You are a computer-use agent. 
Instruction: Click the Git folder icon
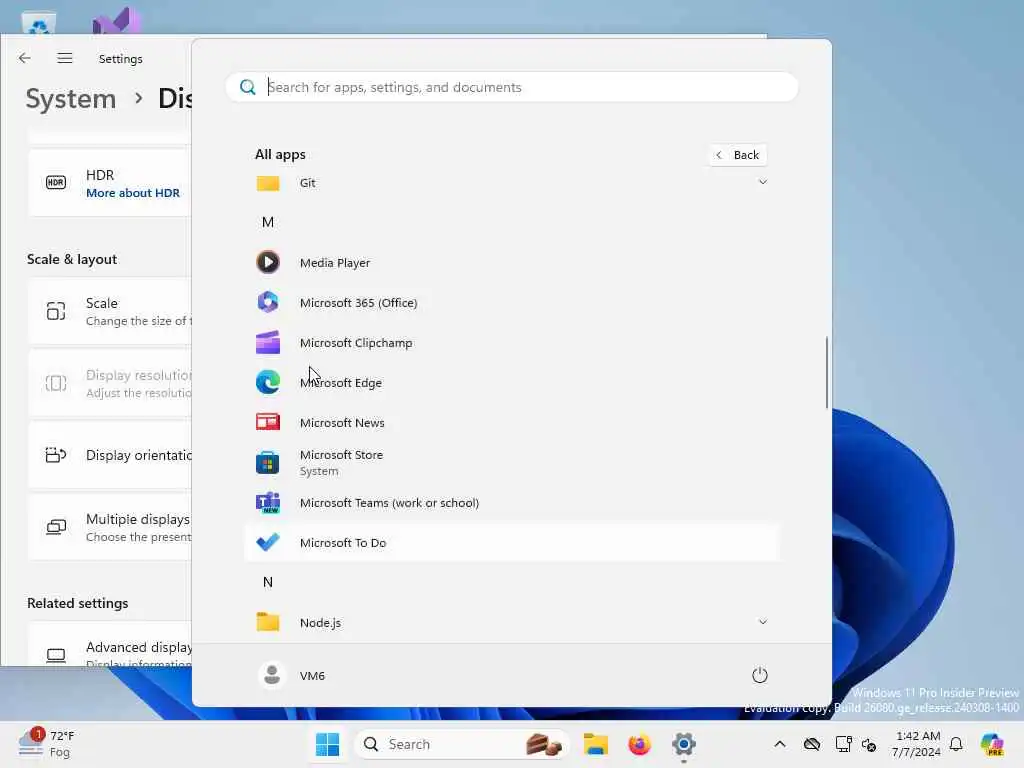[268, 184]
